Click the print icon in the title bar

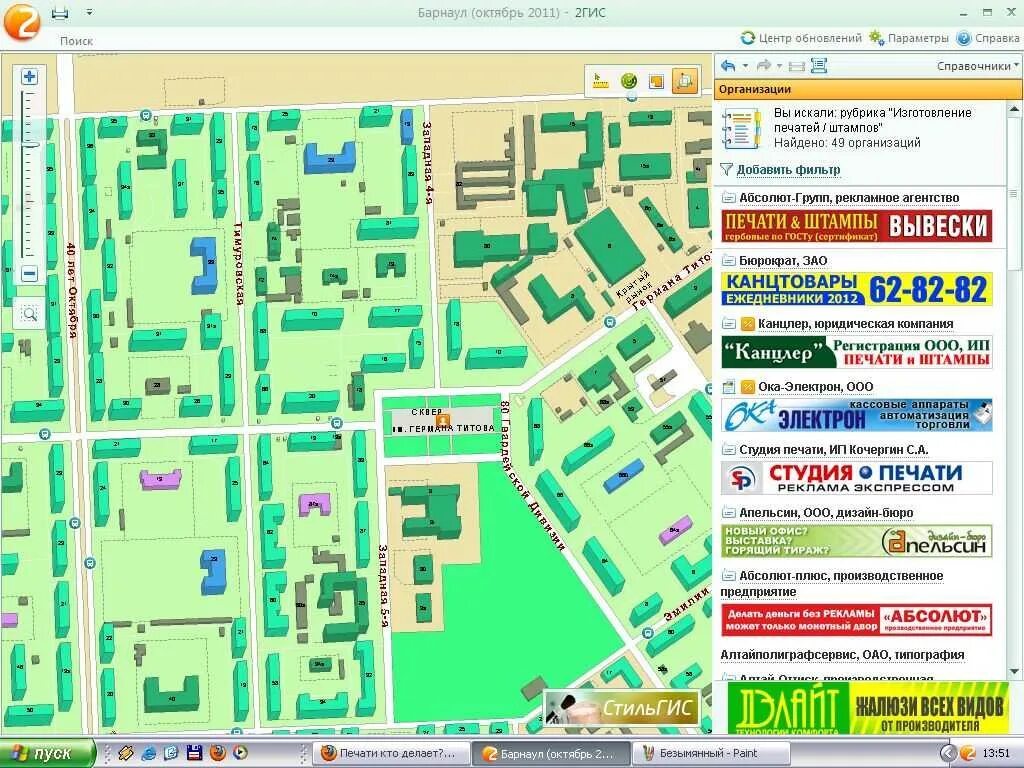click(60, 12)
